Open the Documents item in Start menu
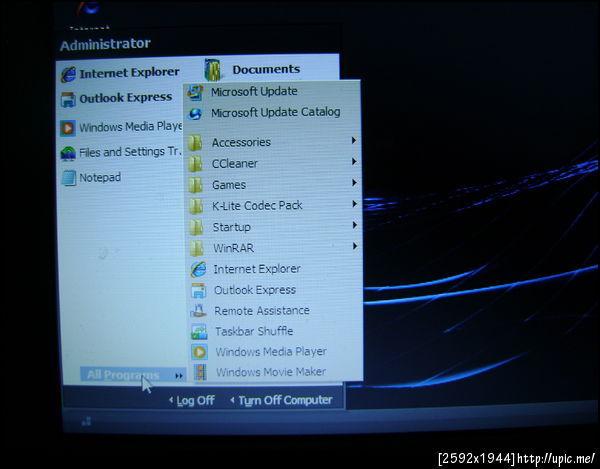The height and width of the screenshot is (469, 600). [266, 70]
